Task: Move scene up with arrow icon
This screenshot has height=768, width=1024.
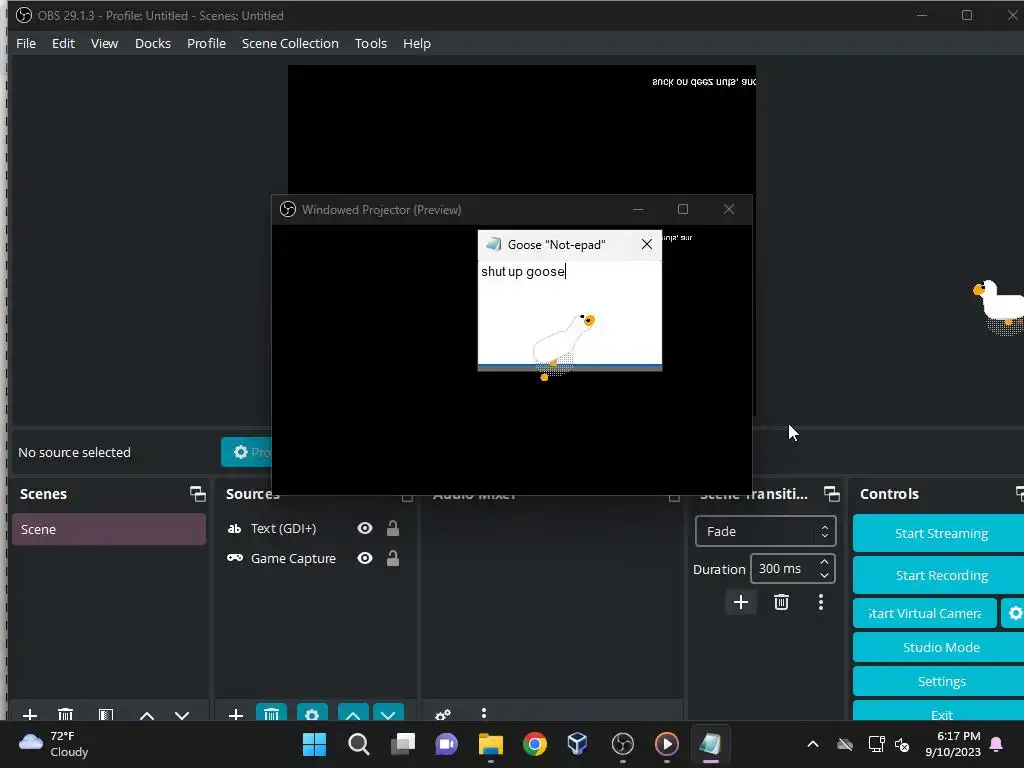Action: (147, 715)
